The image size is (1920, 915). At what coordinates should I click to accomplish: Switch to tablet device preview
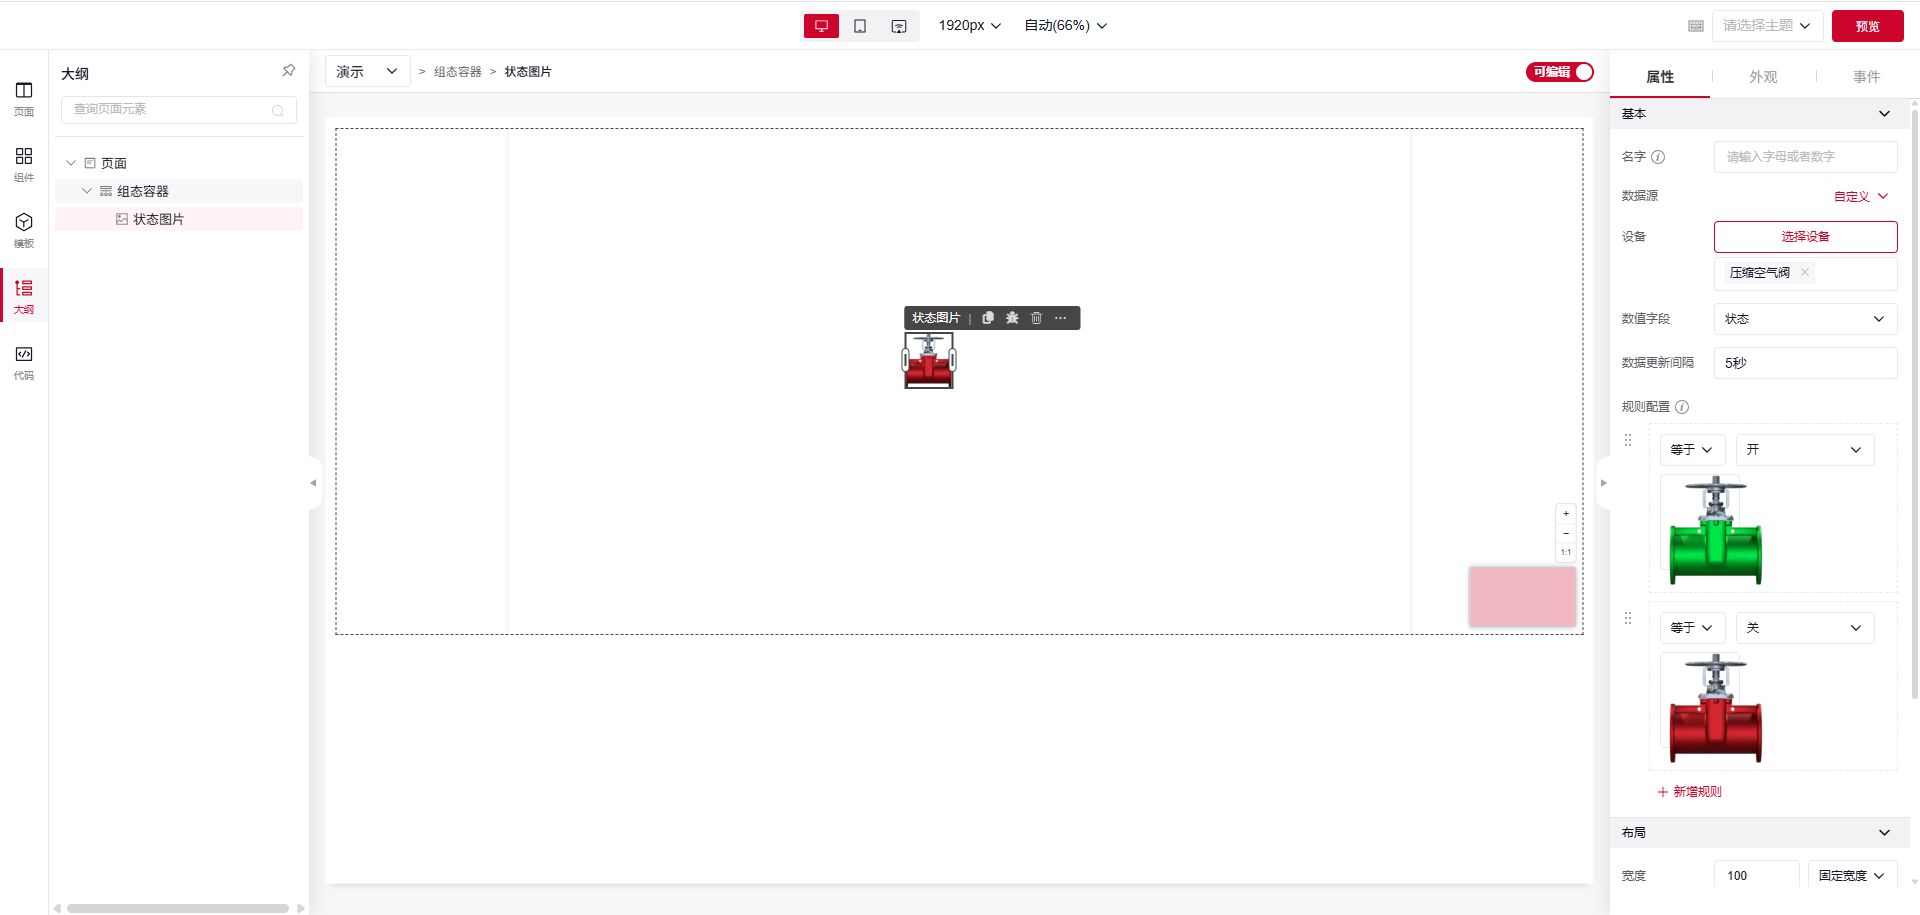pos(860,26)
